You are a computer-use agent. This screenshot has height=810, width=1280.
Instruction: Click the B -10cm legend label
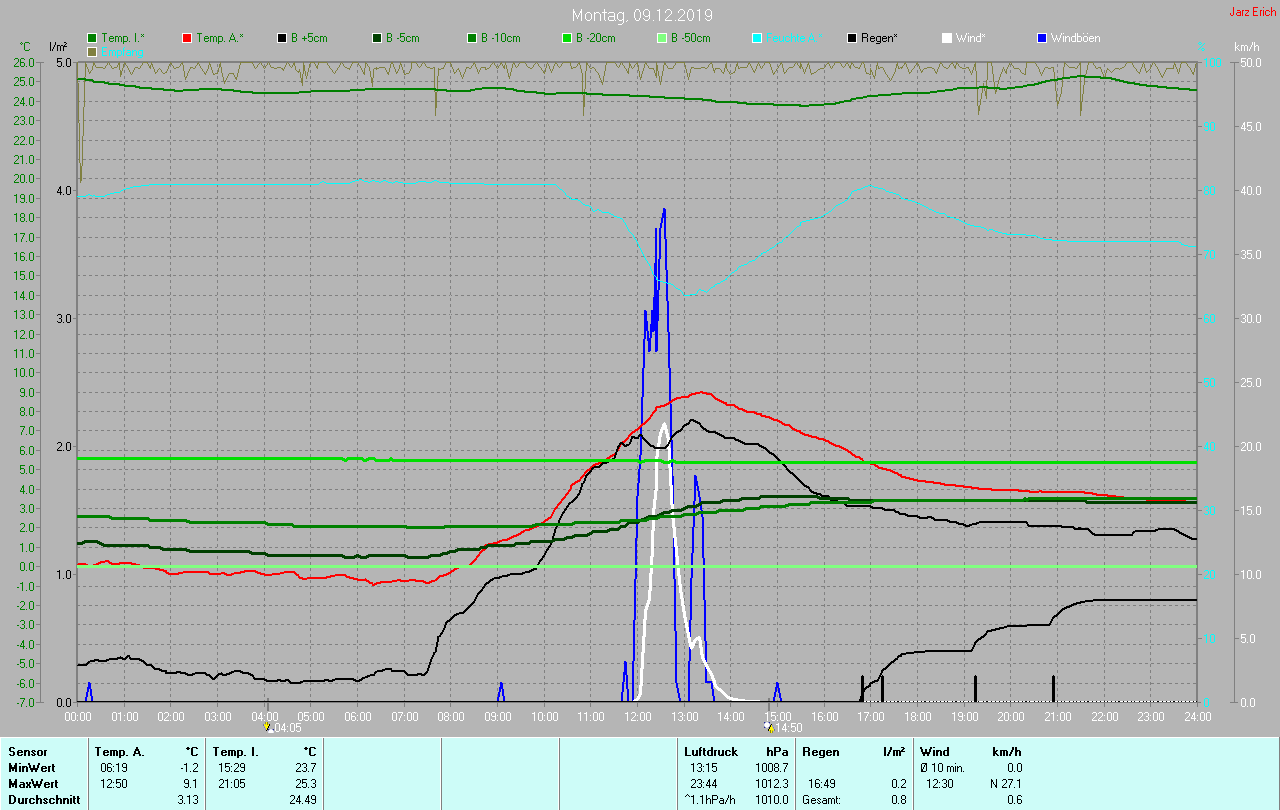pyautogui.click(x=500, y=38)
